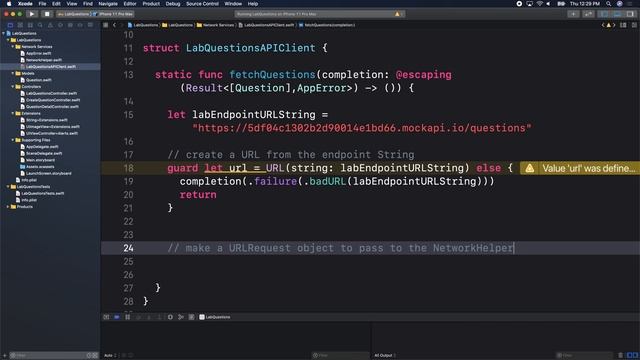This screenshot has width=640, height=360.
Task: Open the File menu
Action: [42, 4]
